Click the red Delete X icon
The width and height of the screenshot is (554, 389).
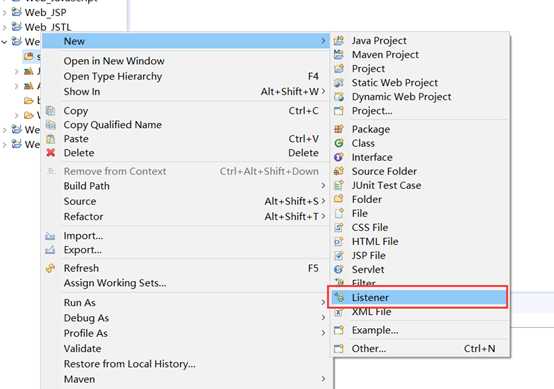(51, 153)
